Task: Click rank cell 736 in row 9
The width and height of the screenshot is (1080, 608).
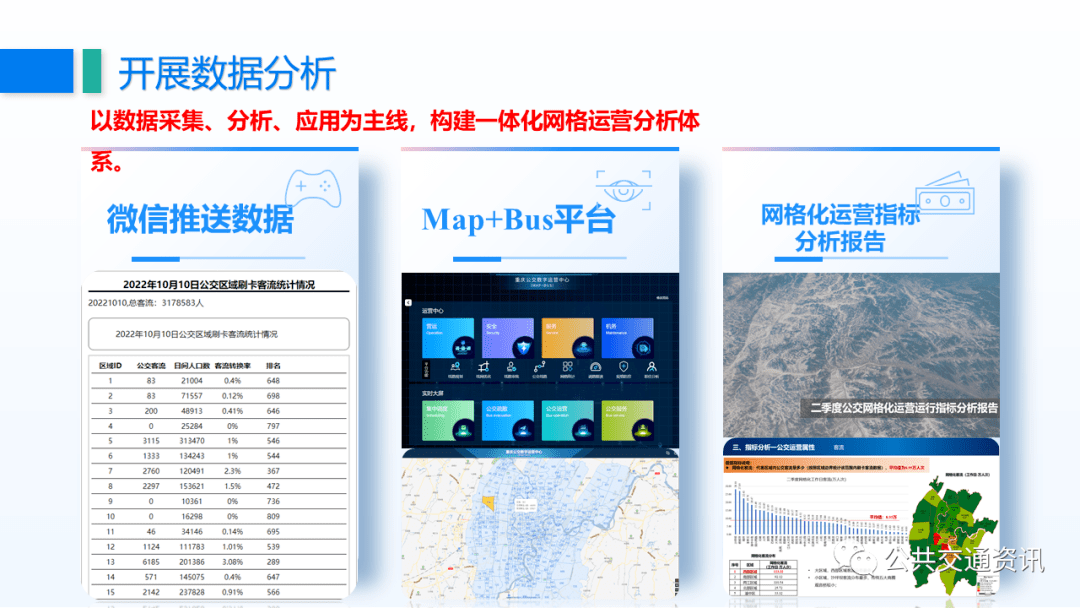Action: pyautogui.click(x=273, y=501)
